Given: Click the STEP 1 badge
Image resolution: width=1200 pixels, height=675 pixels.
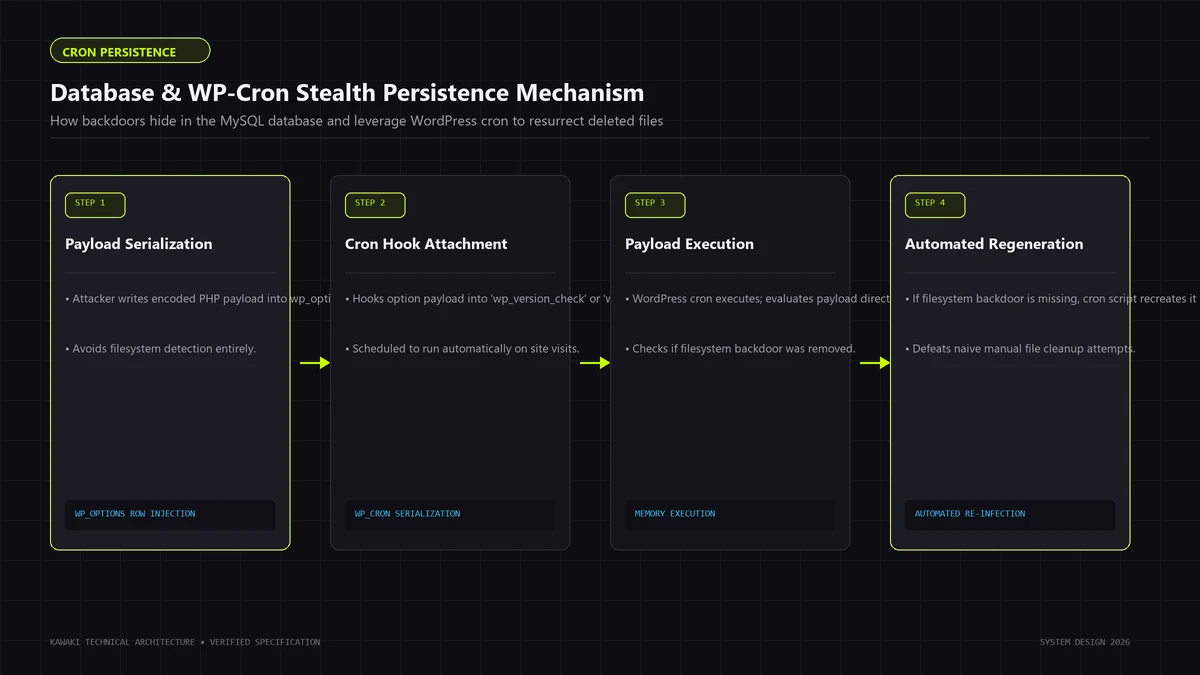Looking at the screenshot, I should pos(95,205).
